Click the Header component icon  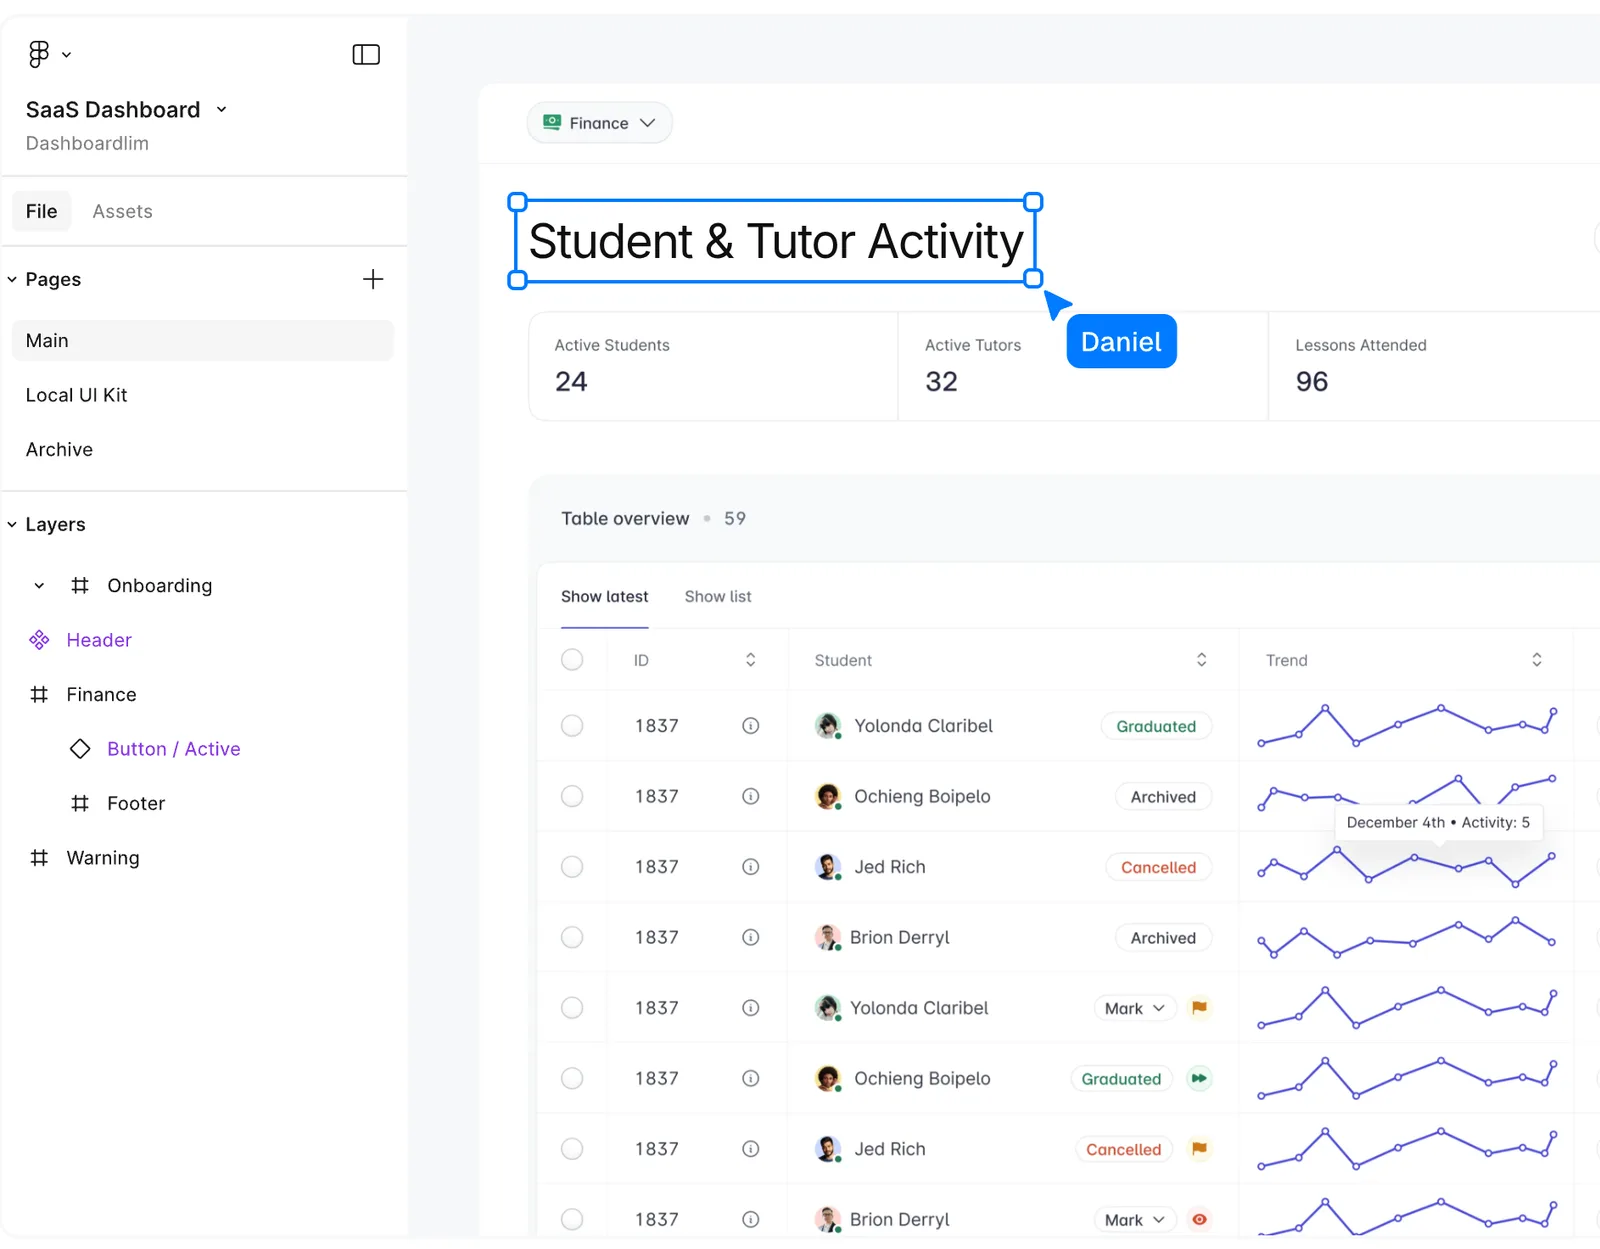tap(39, 640)
